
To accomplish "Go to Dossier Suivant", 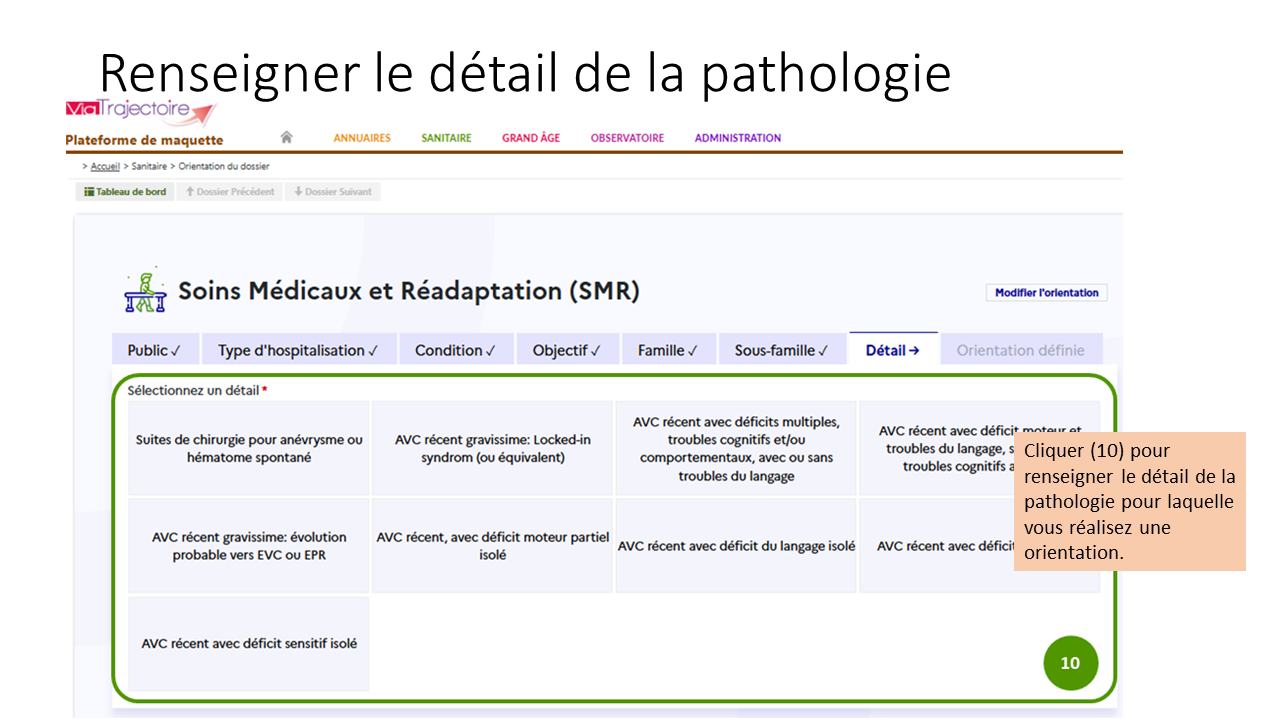I will [332, 192].
